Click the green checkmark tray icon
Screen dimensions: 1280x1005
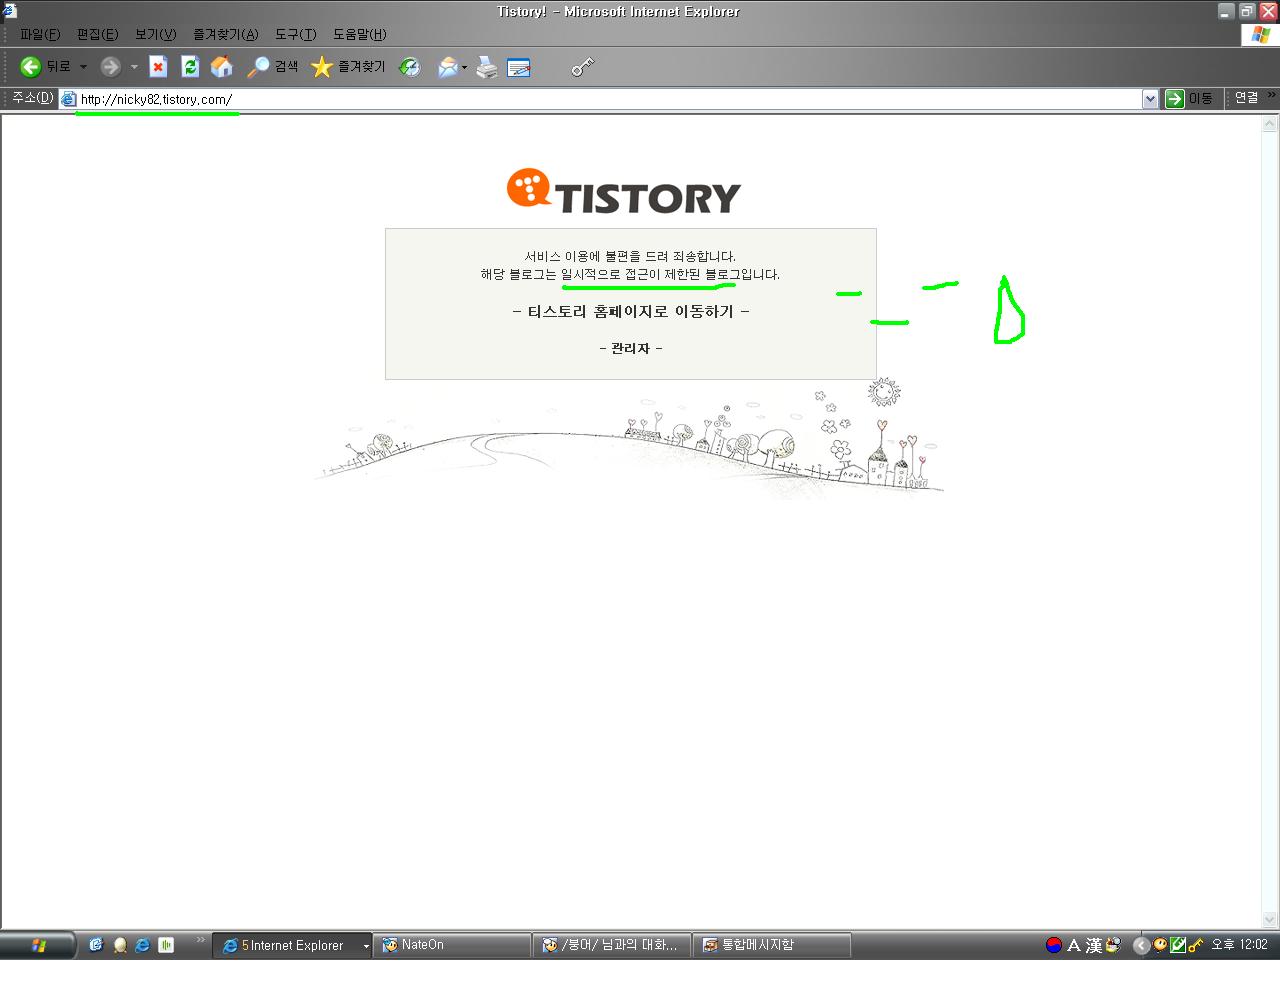point(1178,945)
